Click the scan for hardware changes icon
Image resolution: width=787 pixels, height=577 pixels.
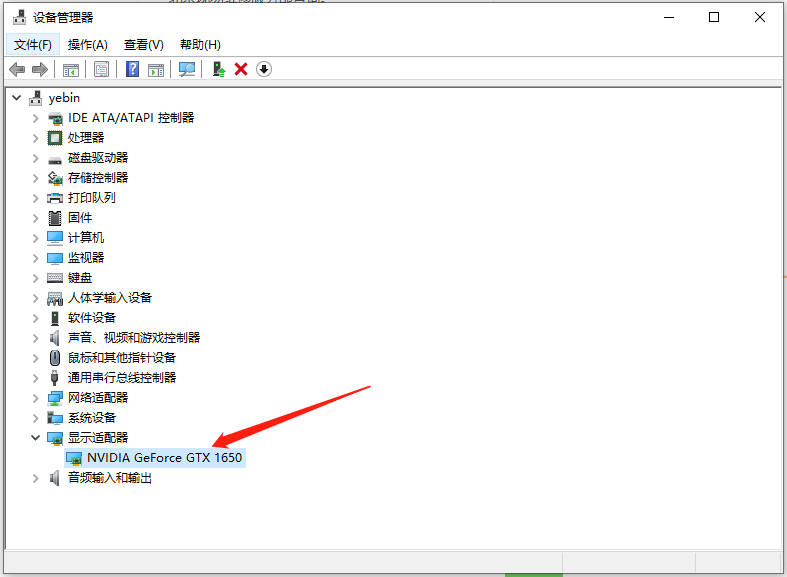(x=186, y=69)
